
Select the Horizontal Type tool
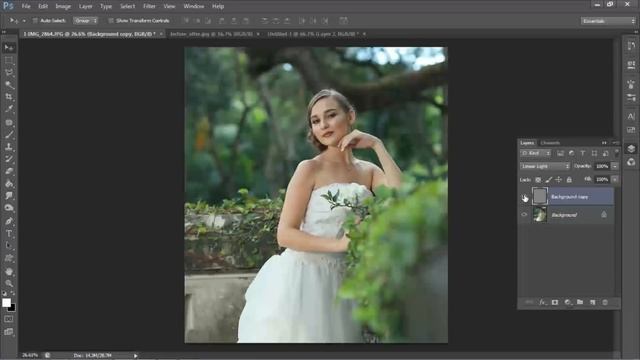[9, 233]
